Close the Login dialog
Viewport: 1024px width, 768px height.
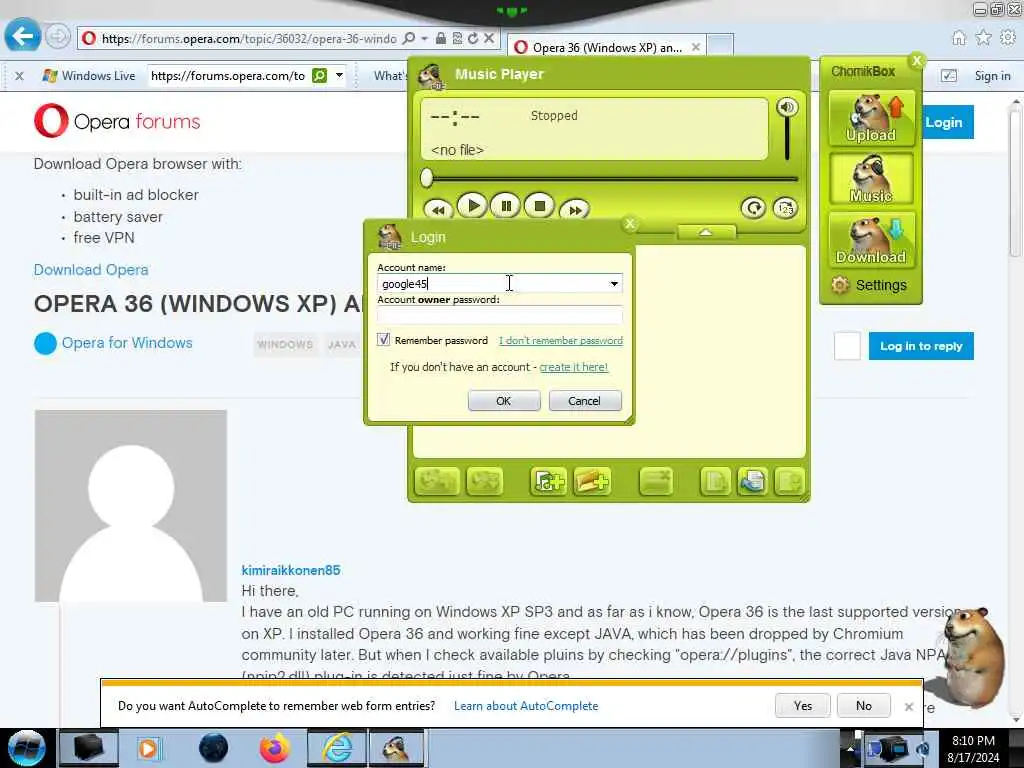coord(630,224)
